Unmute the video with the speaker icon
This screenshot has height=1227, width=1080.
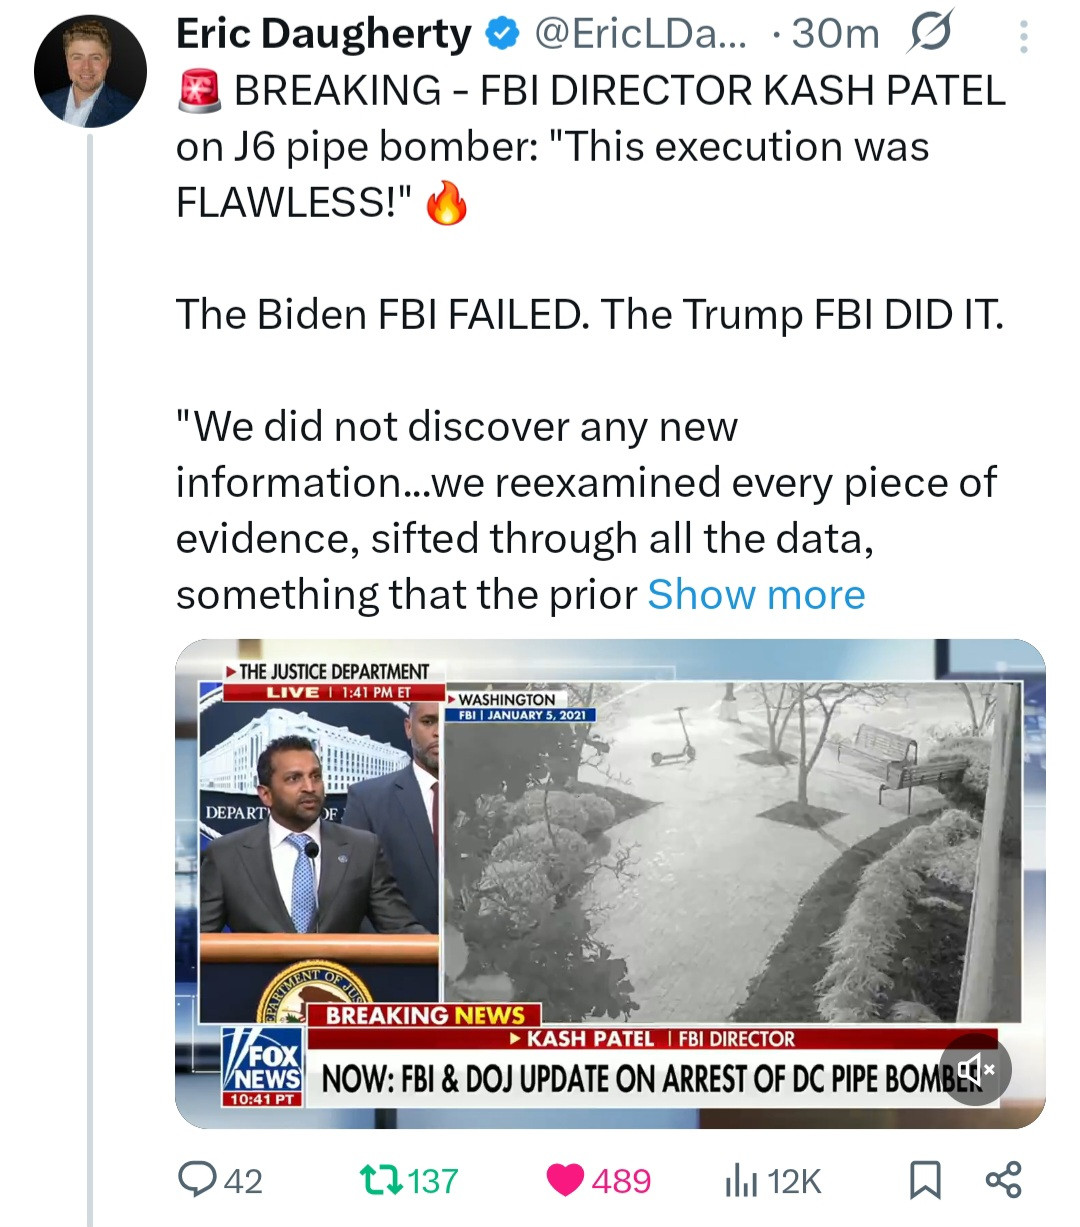[x=975, y=1070]
